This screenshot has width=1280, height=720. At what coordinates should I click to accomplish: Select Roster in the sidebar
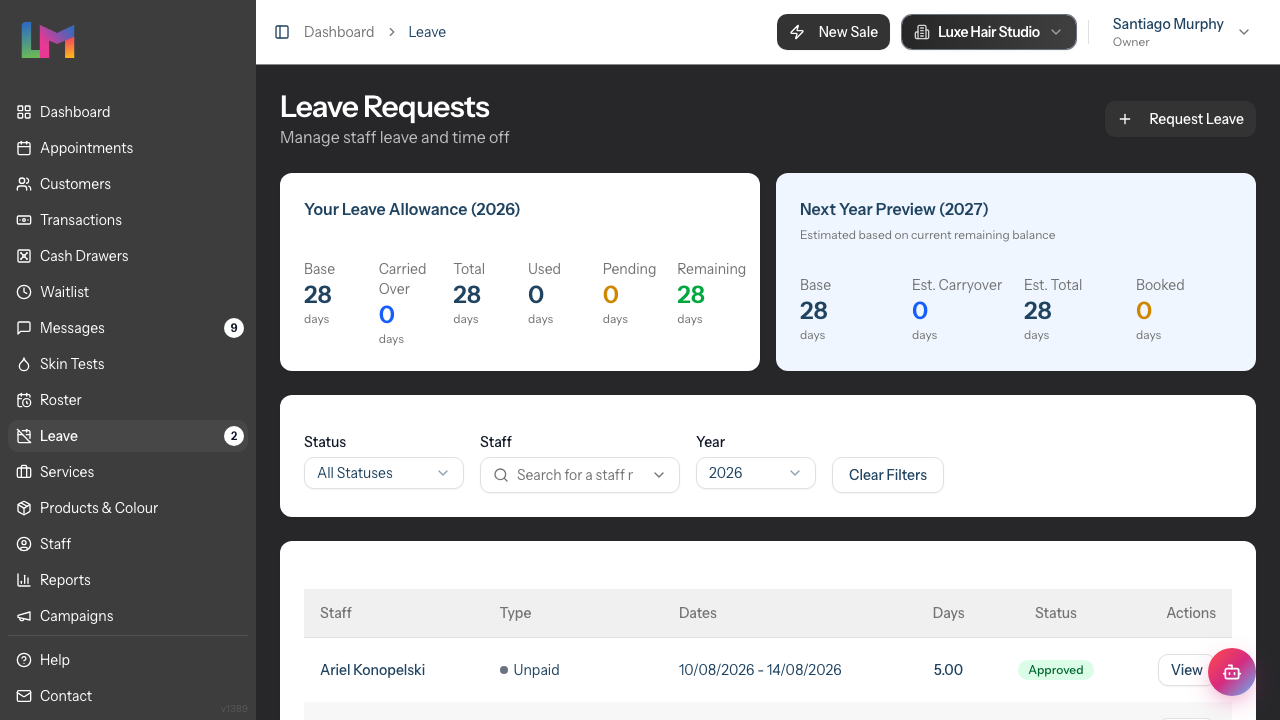128,400
